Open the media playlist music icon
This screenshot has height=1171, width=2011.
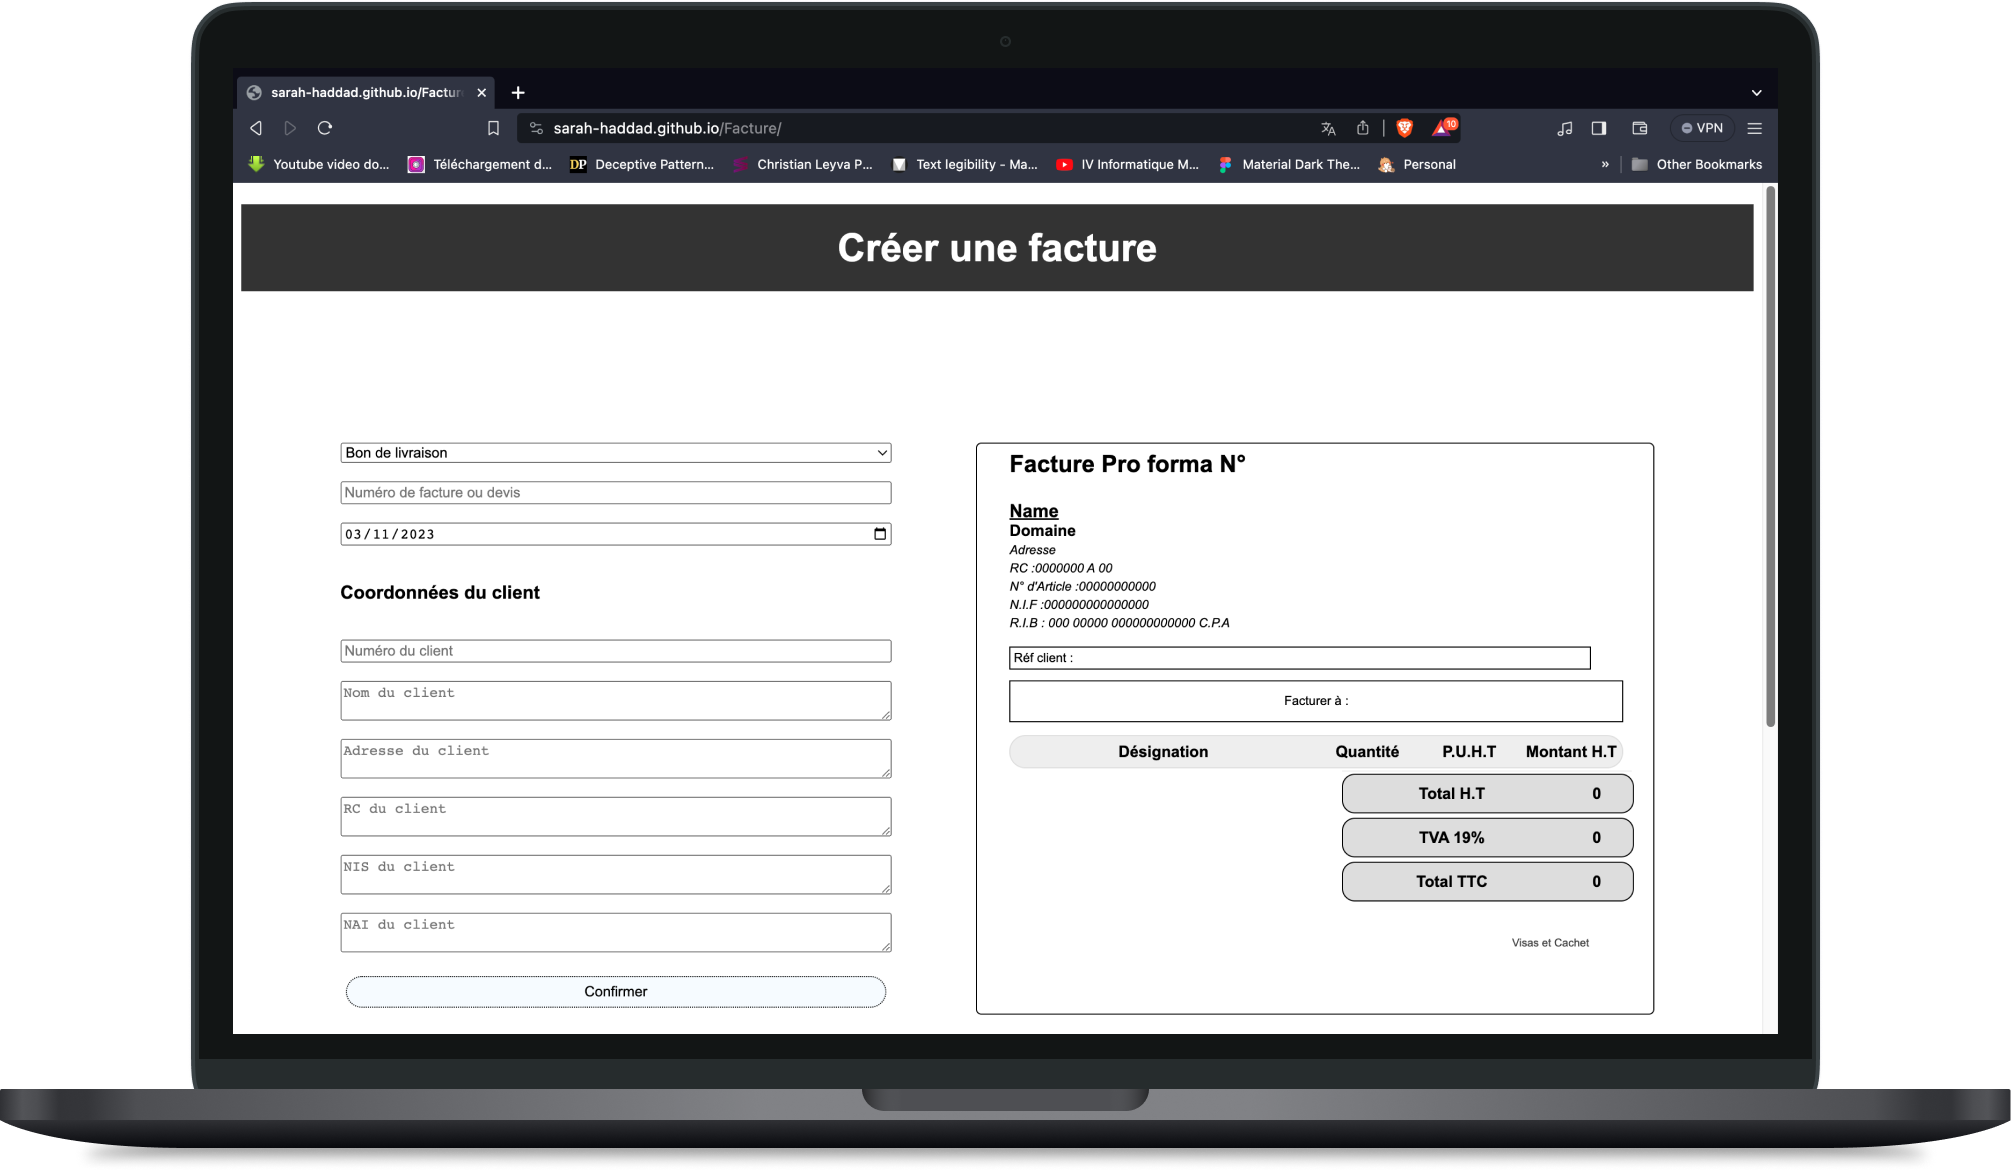tap(1565, 128)
